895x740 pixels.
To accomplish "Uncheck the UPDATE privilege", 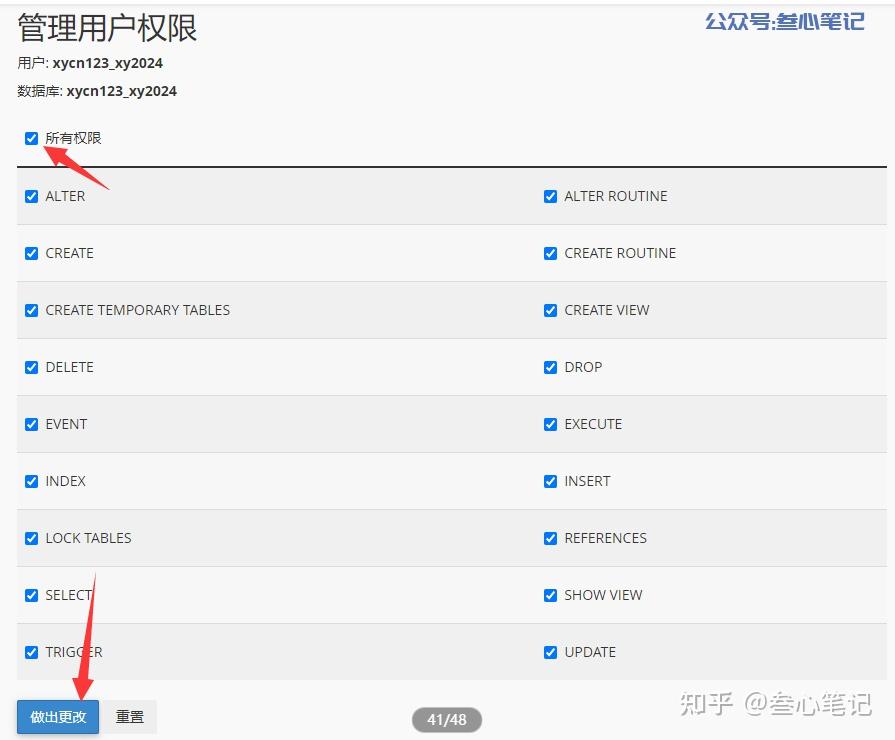I will tap(550, 652).
